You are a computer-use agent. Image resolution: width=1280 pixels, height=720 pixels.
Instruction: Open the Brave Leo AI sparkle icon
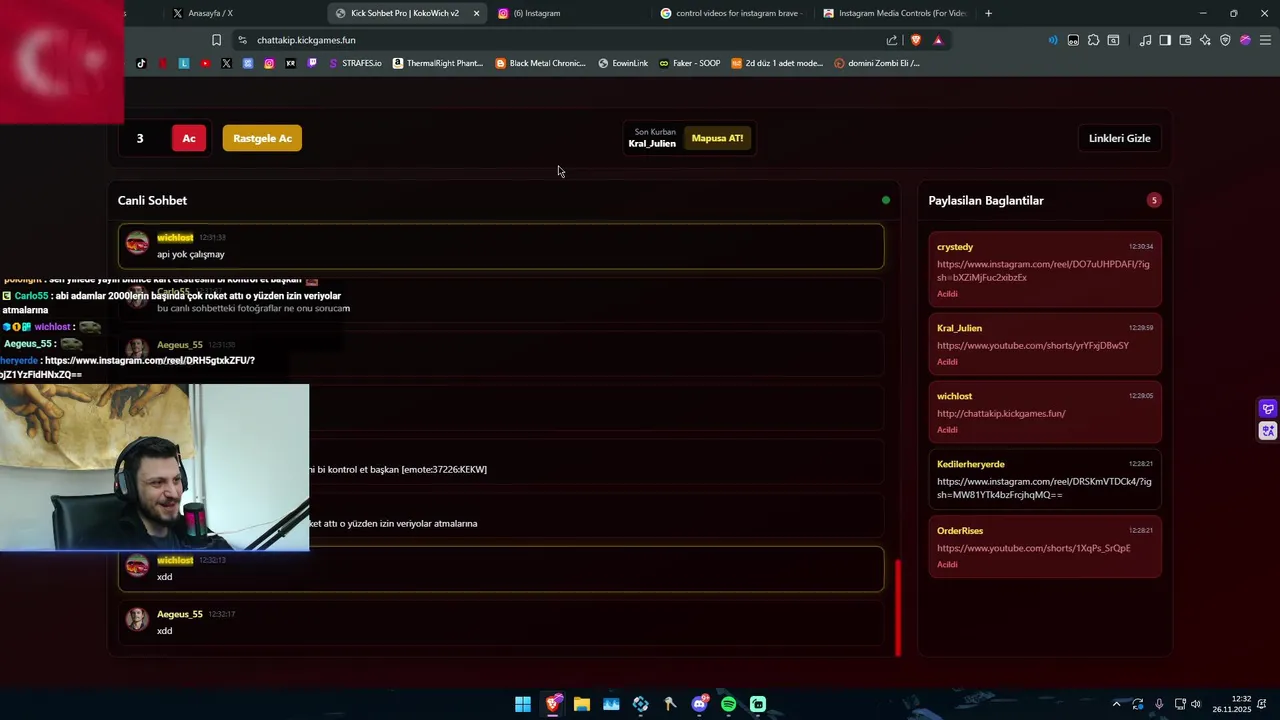[x=1205, y=40]
